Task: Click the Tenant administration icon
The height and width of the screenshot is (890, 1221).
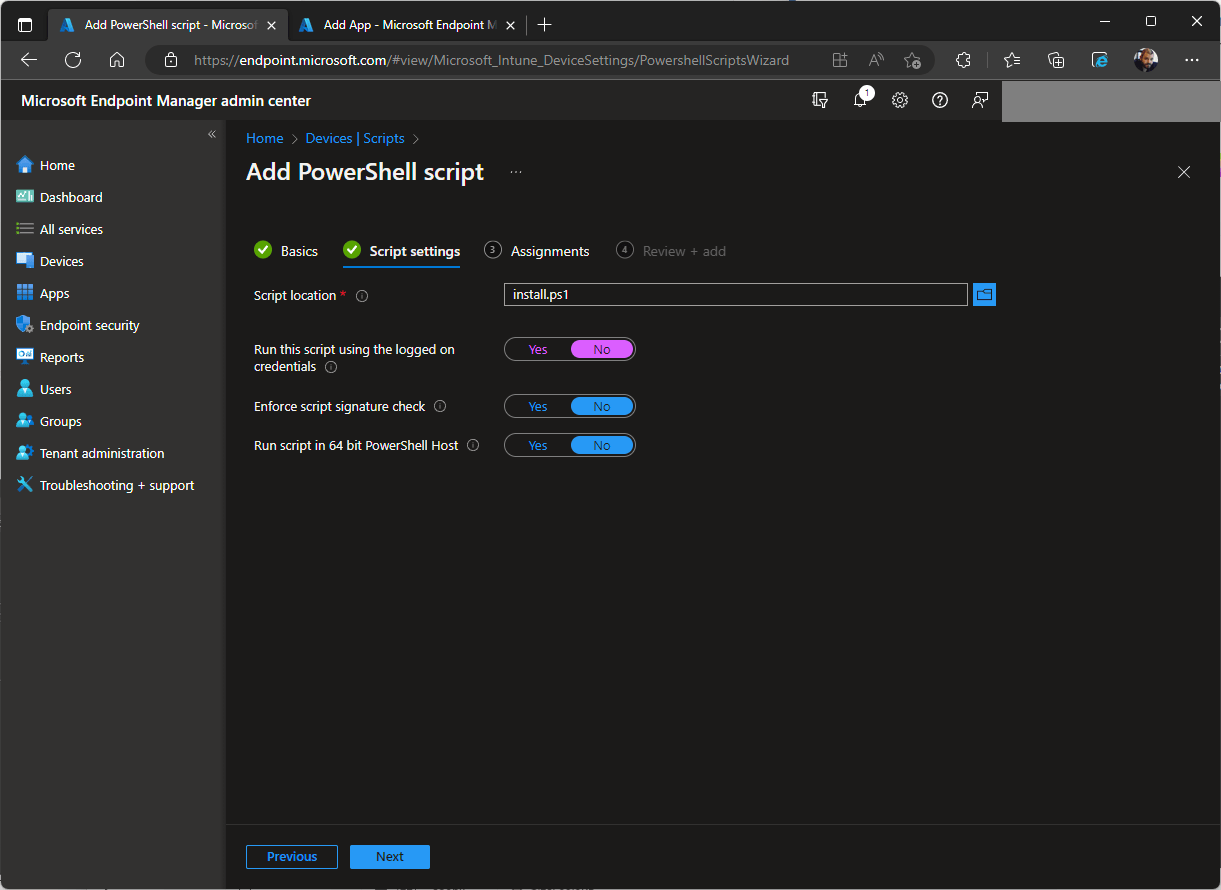Action: (25, 453)
